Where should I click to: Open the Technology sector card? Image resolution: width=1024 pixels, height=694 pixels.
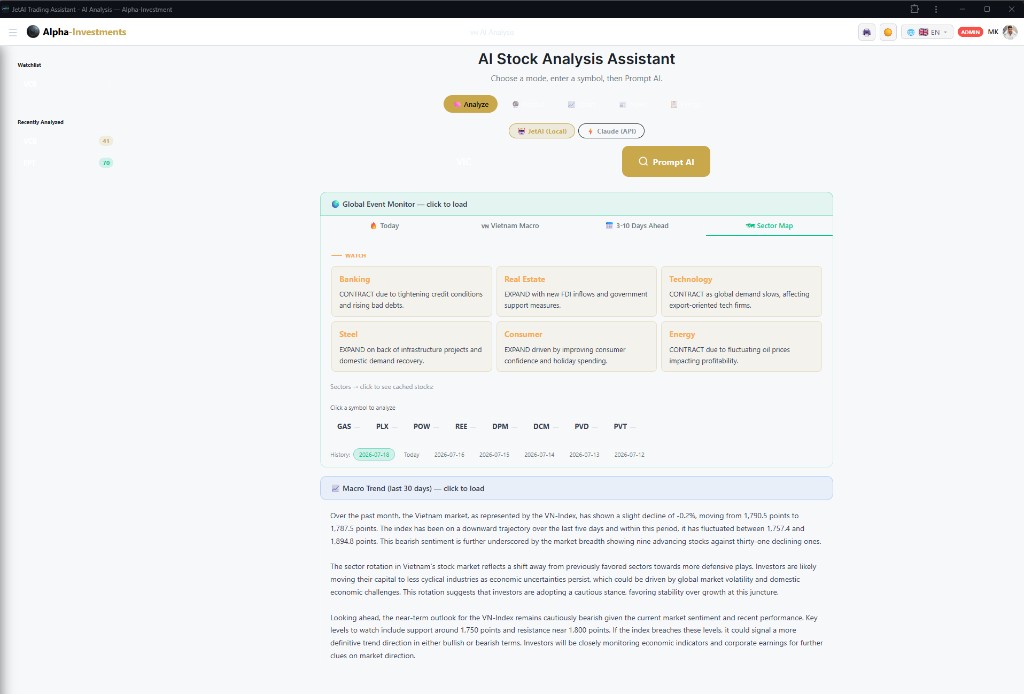pyautogui.click(x=741, y=291)
